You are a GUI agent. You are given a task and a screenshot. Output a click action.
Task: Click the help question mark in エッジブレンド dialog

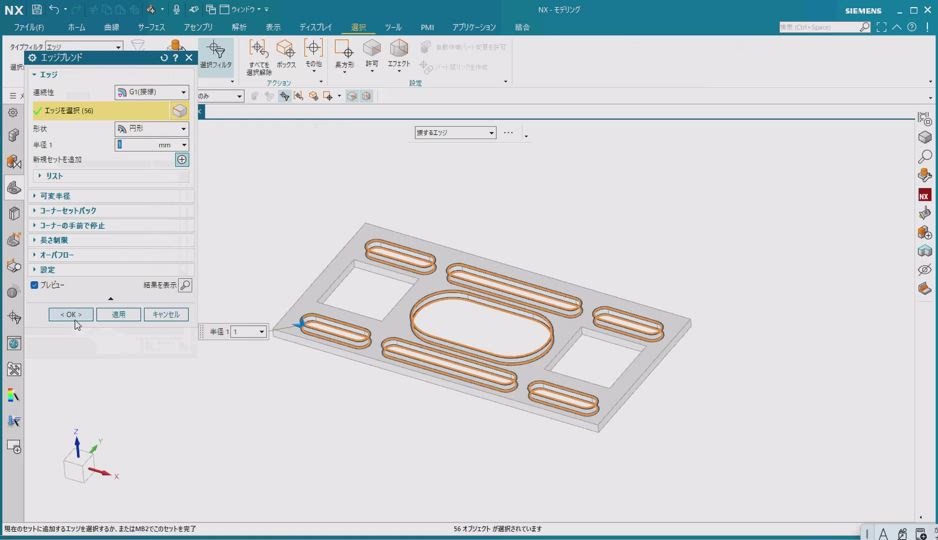[175, 57]
